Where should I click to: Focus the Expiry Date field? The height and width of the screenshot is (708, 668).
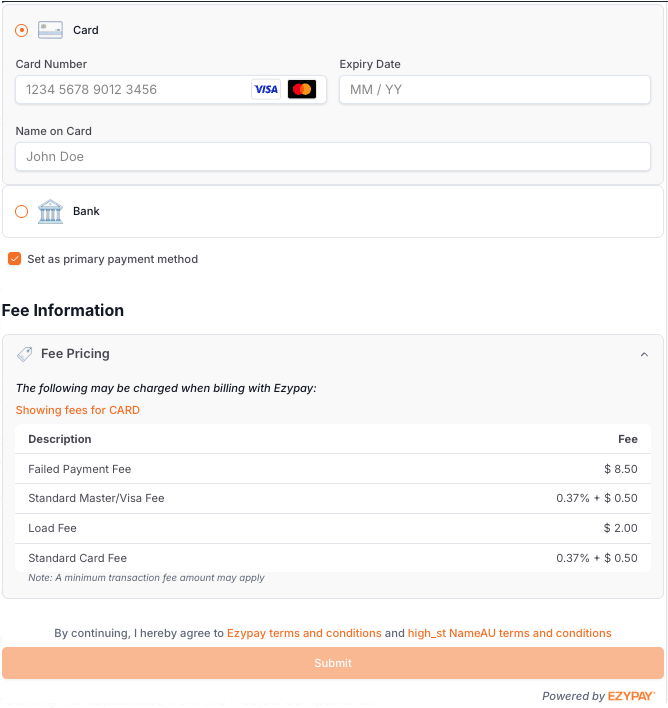[495, 89]
